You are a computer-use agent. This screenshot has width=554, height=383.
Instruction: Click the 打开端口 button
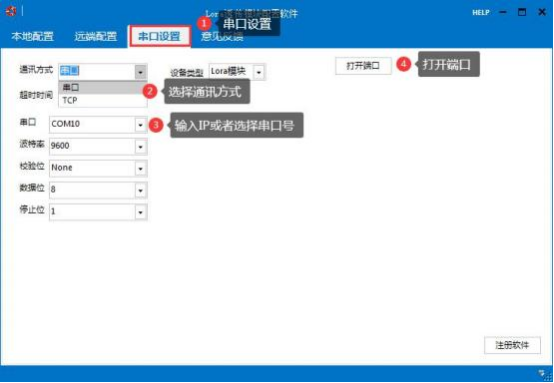point(363,66)
